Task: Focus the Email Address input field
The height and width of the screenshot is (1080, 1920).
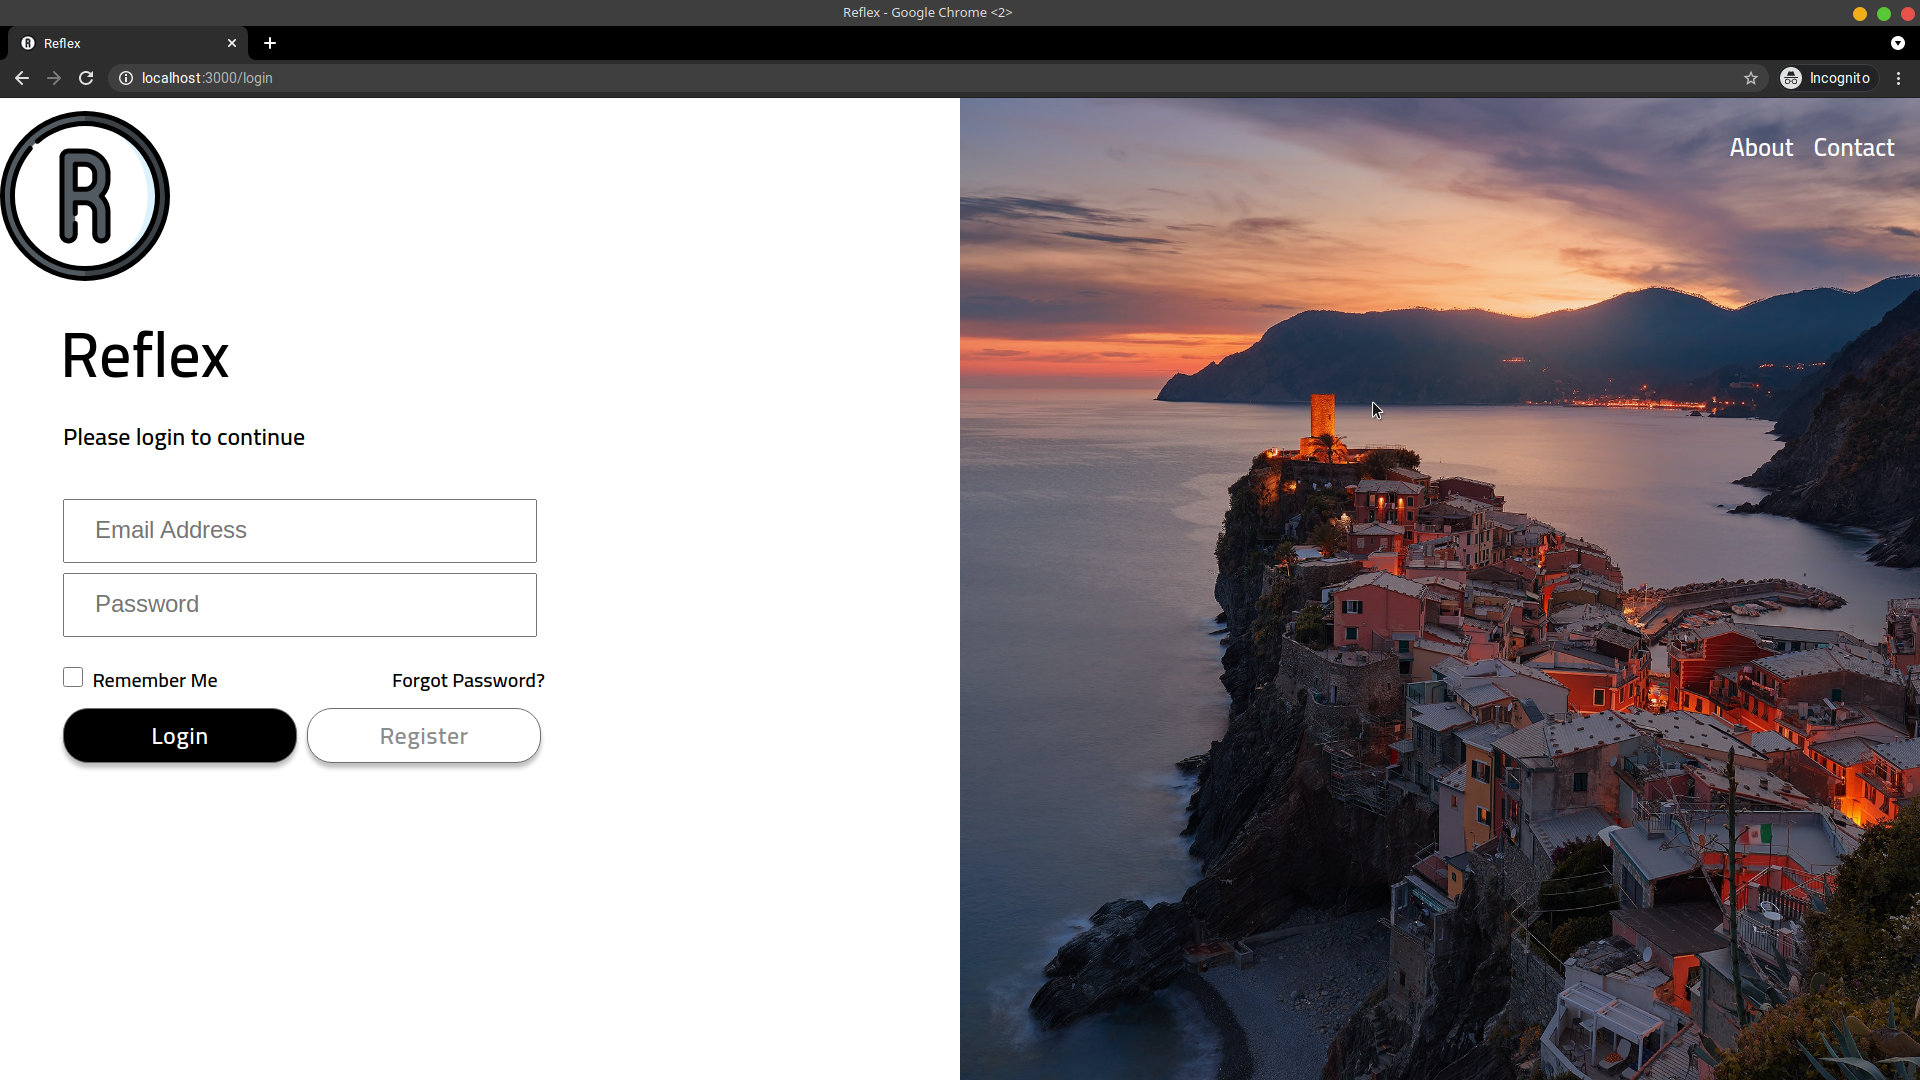Action: click(x=300, y=531)
